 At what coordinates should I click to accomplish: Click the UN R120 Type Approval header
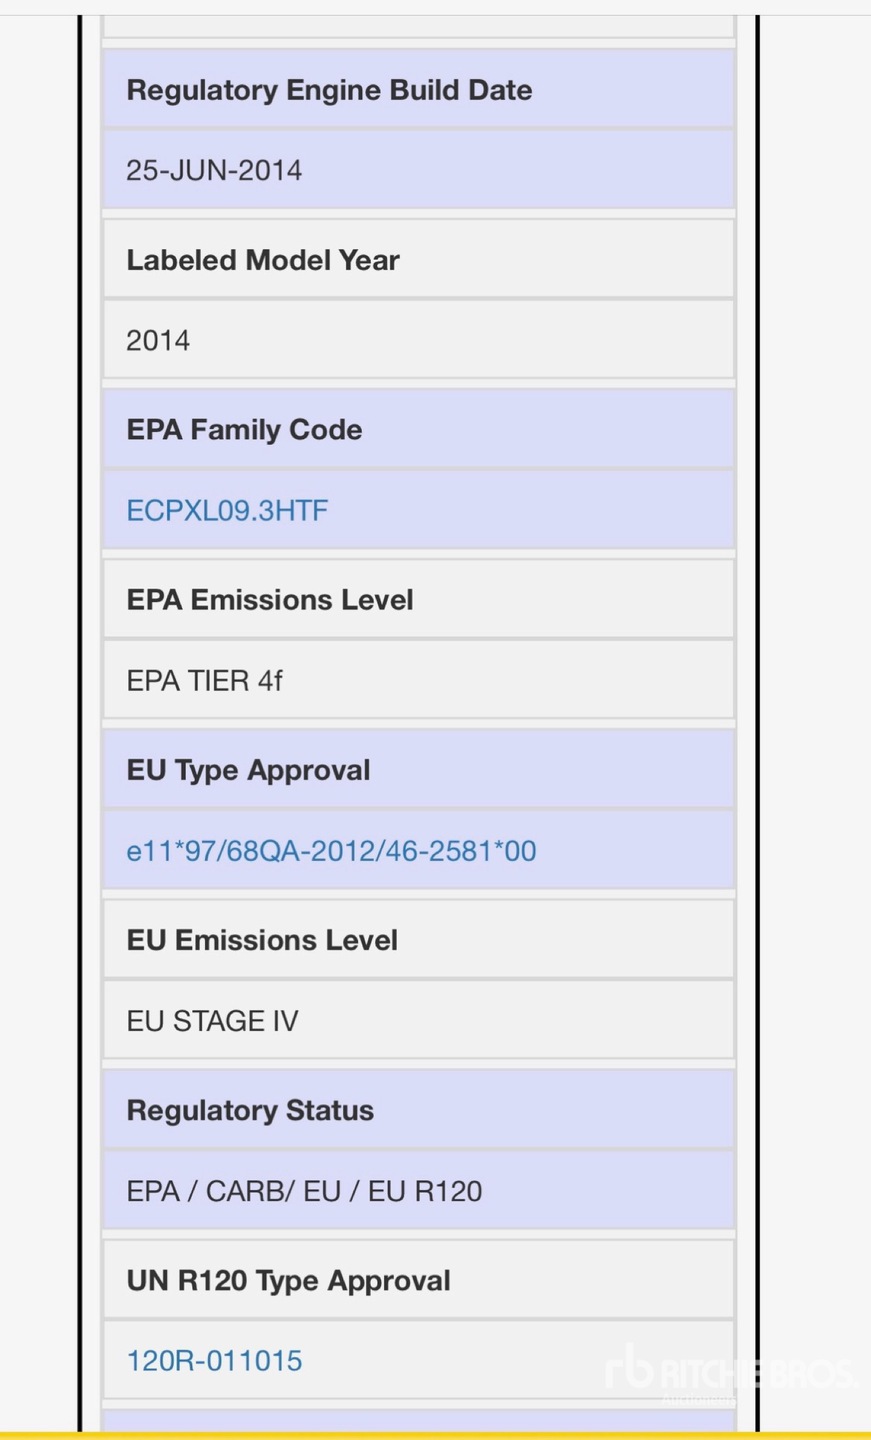click(288, 1280)
